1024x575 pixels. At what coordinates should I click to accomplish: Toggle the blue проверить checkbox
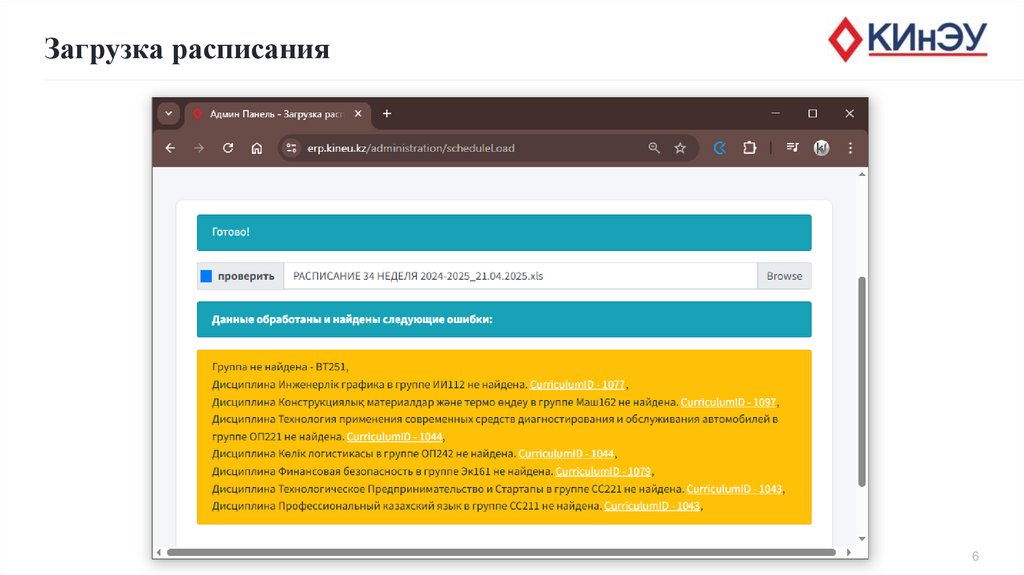tap(206, 276)
